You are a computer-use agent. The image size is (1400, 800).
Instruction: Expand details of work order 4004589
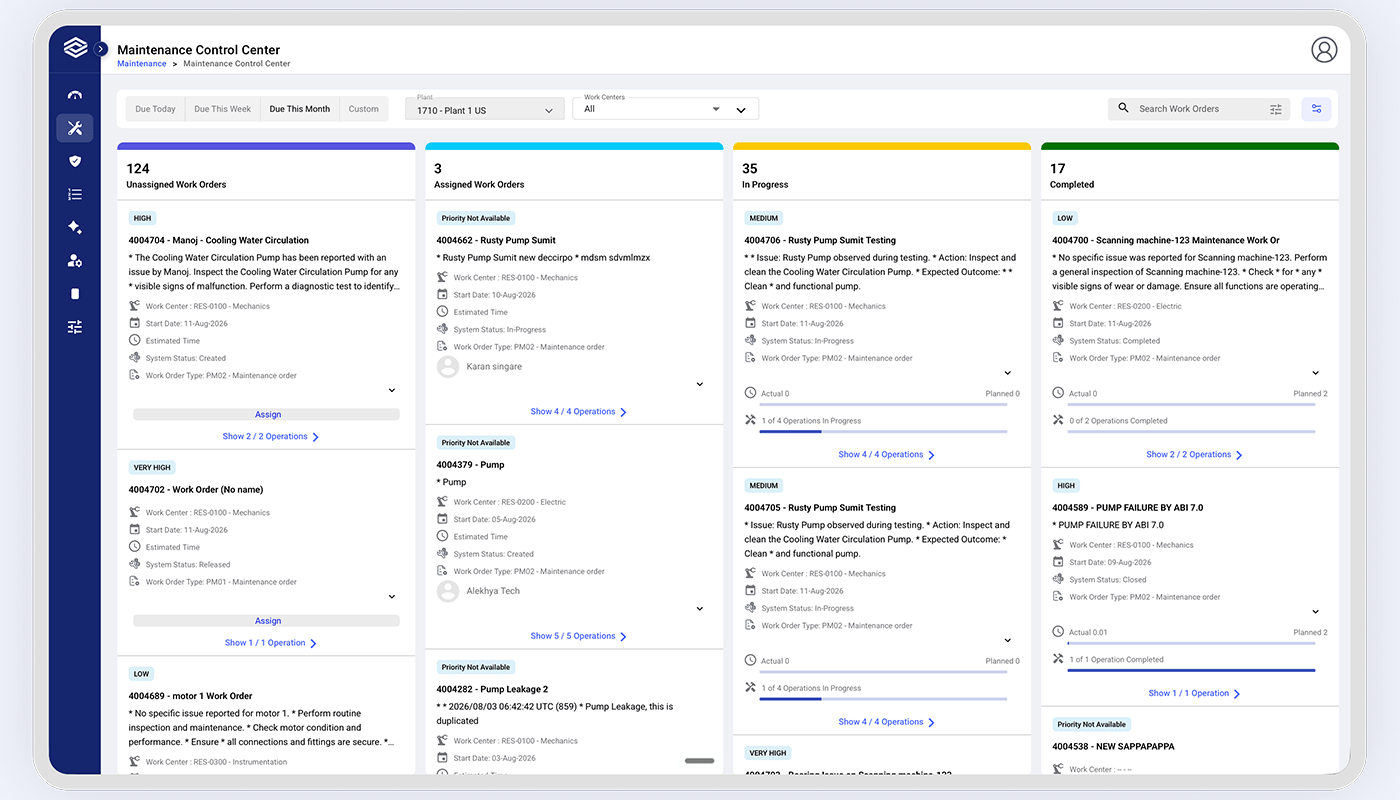click(1316, 612)
